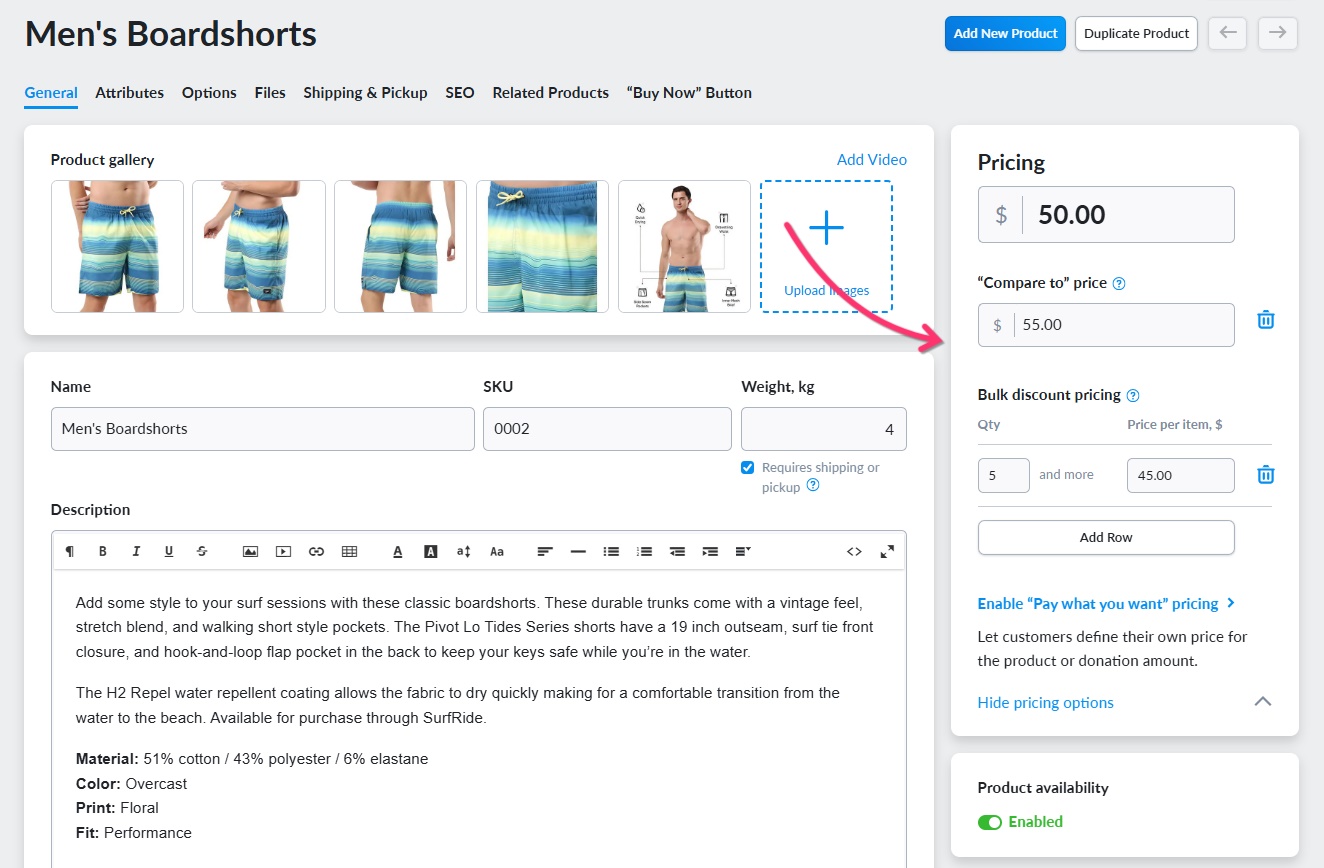This screenshot has width=1324, height=868.
Task: Open the Shipping & Pickup tab
Action: click(x=365, y=93)
